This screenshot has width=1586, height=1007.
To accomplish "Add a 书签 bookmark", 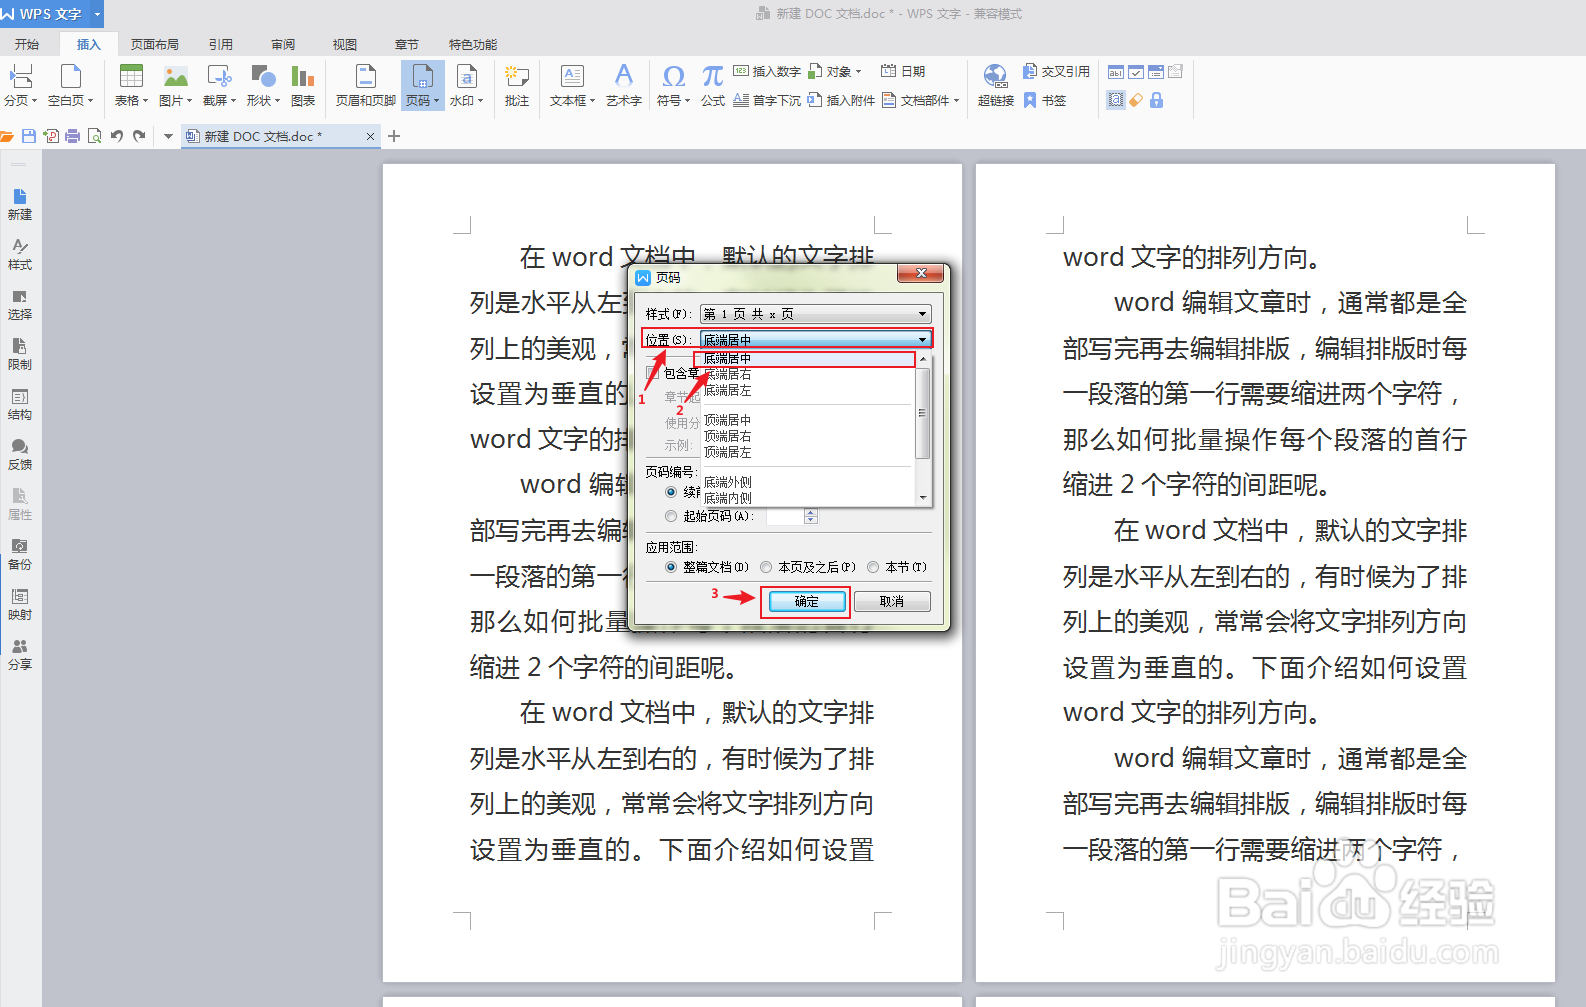I will click(x=1045, y=101).
